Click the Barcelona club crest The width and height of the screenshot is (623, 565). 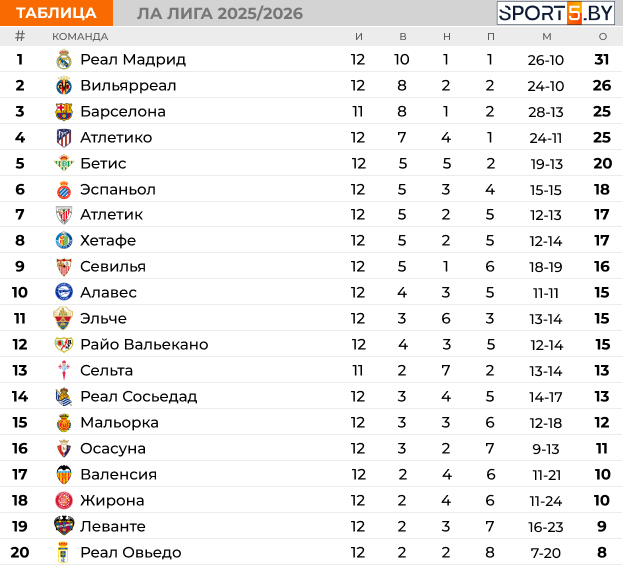64,112
